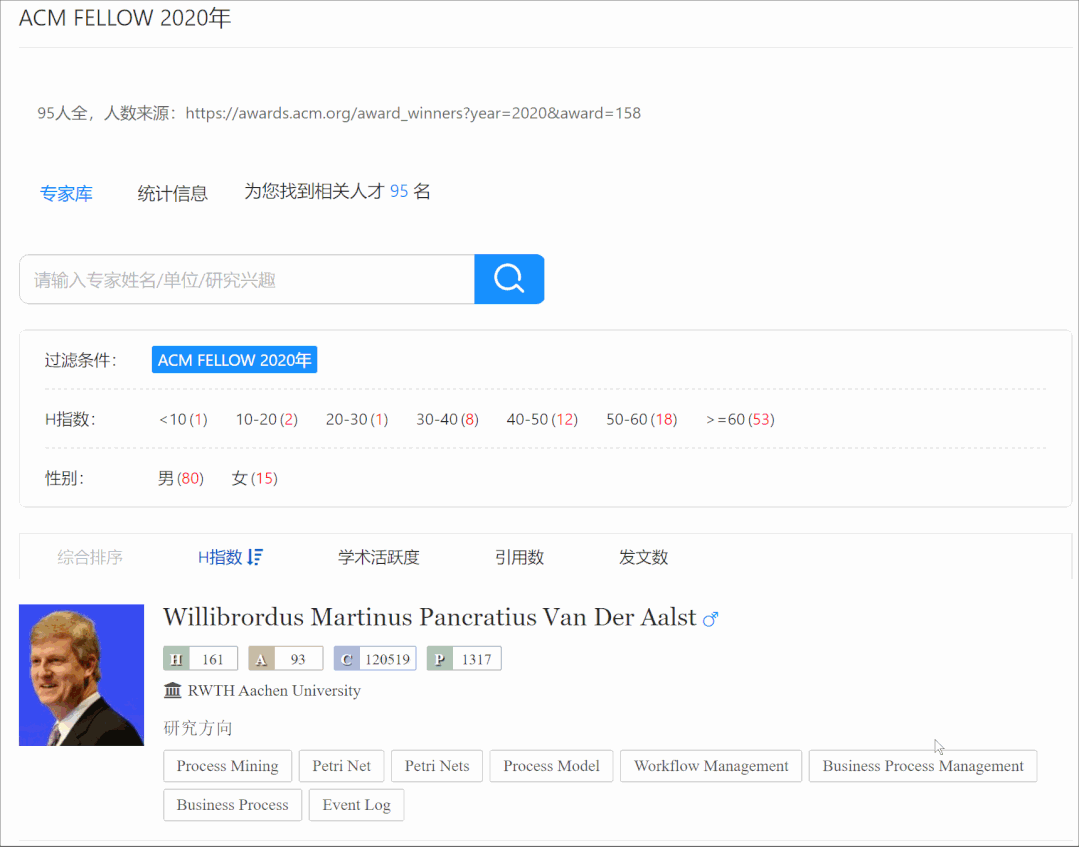Screen dimensions: 1079x847
Task: Filter H-index 50-60 range
Action: coord(641,419)
